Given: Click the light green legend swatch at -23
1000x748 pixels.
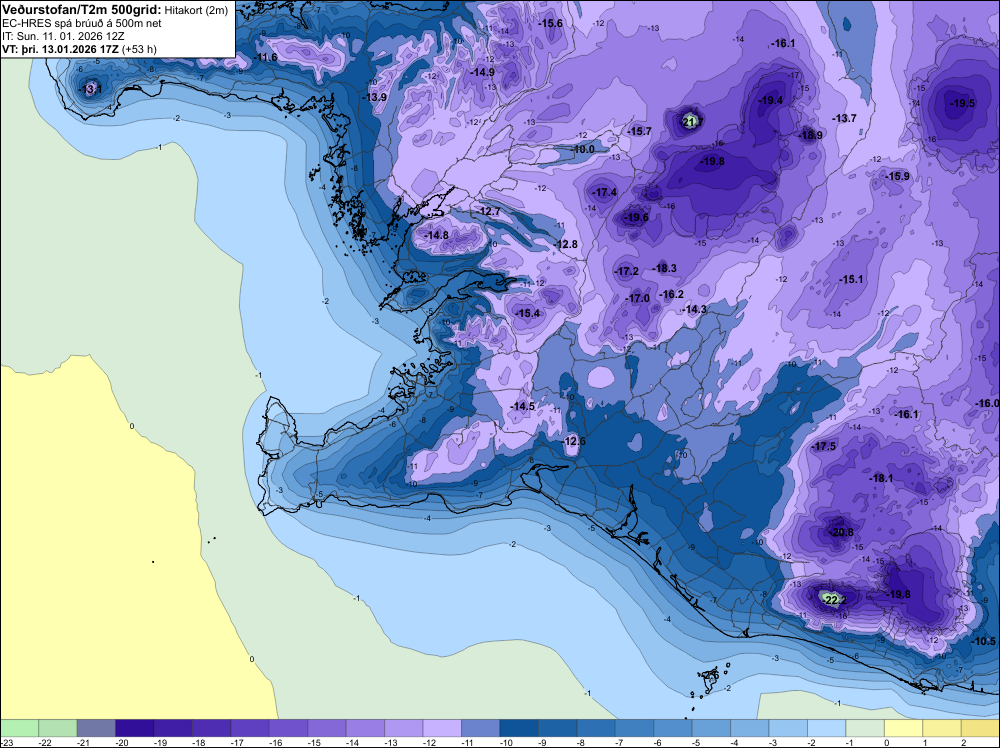Looking at the screenshot, I should 19,728.
